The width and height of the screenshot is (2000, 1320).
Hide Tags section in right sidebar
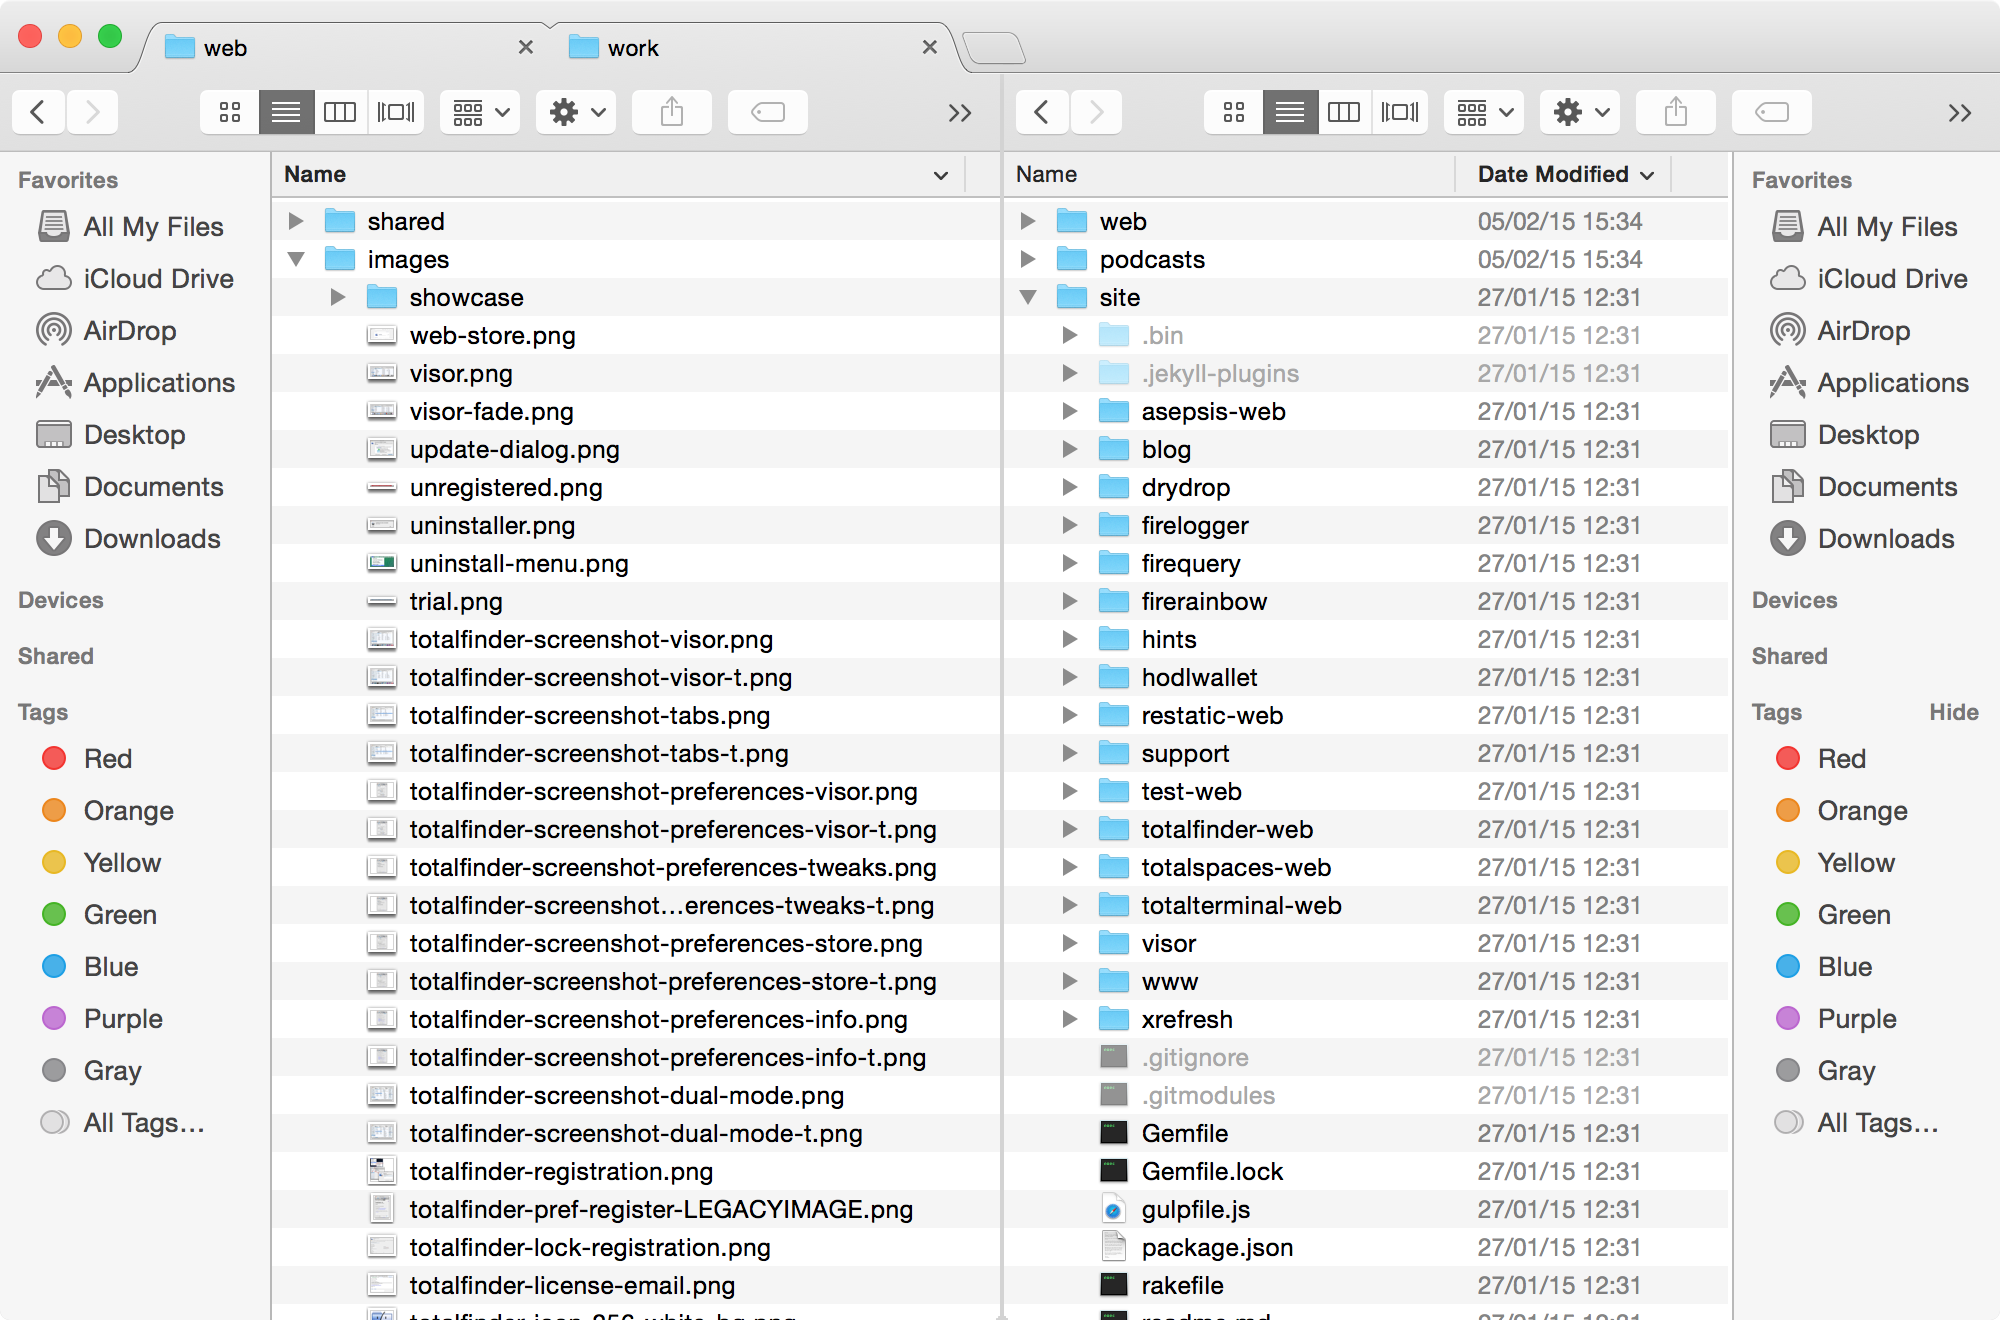1948,715
